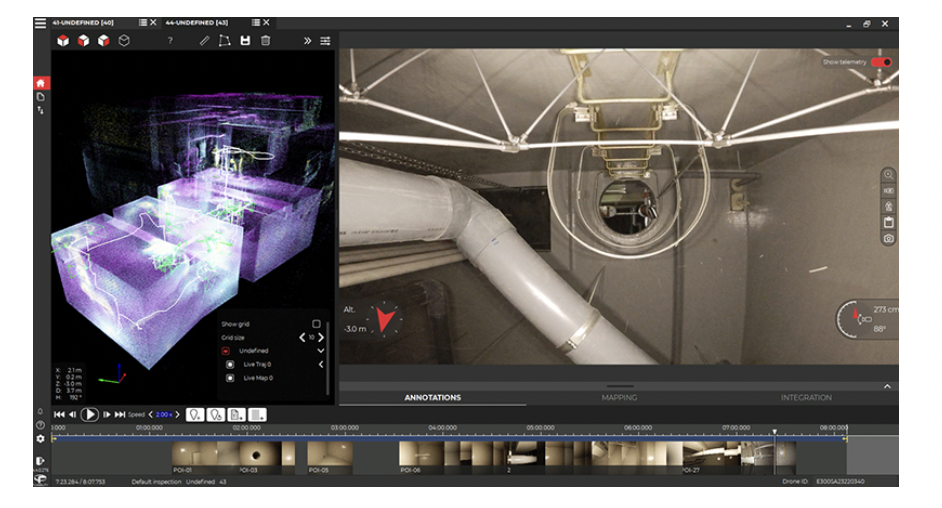Take a snapshot with the camera icon
This screenshot has width=942, height=508.
(888, 238)
